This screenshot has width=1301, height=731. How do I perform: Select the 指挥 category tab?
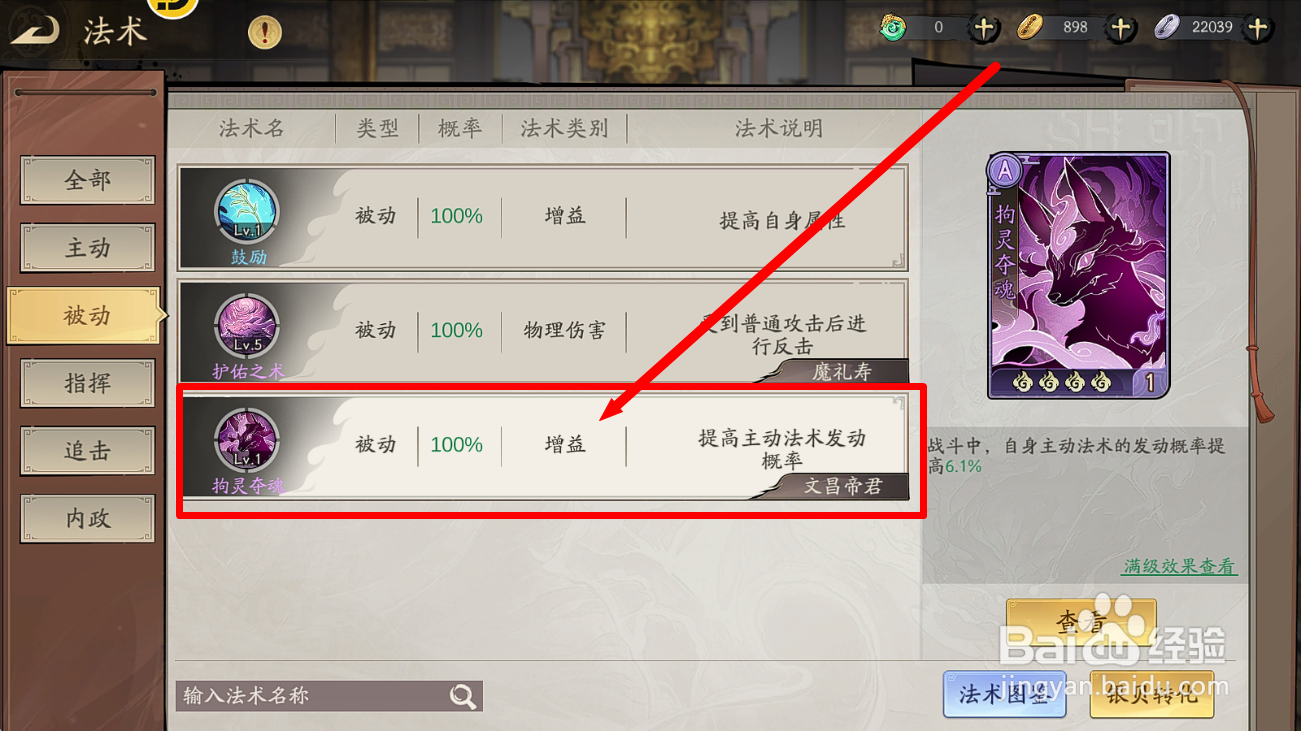pyautogui.click(x=88, y=384)
